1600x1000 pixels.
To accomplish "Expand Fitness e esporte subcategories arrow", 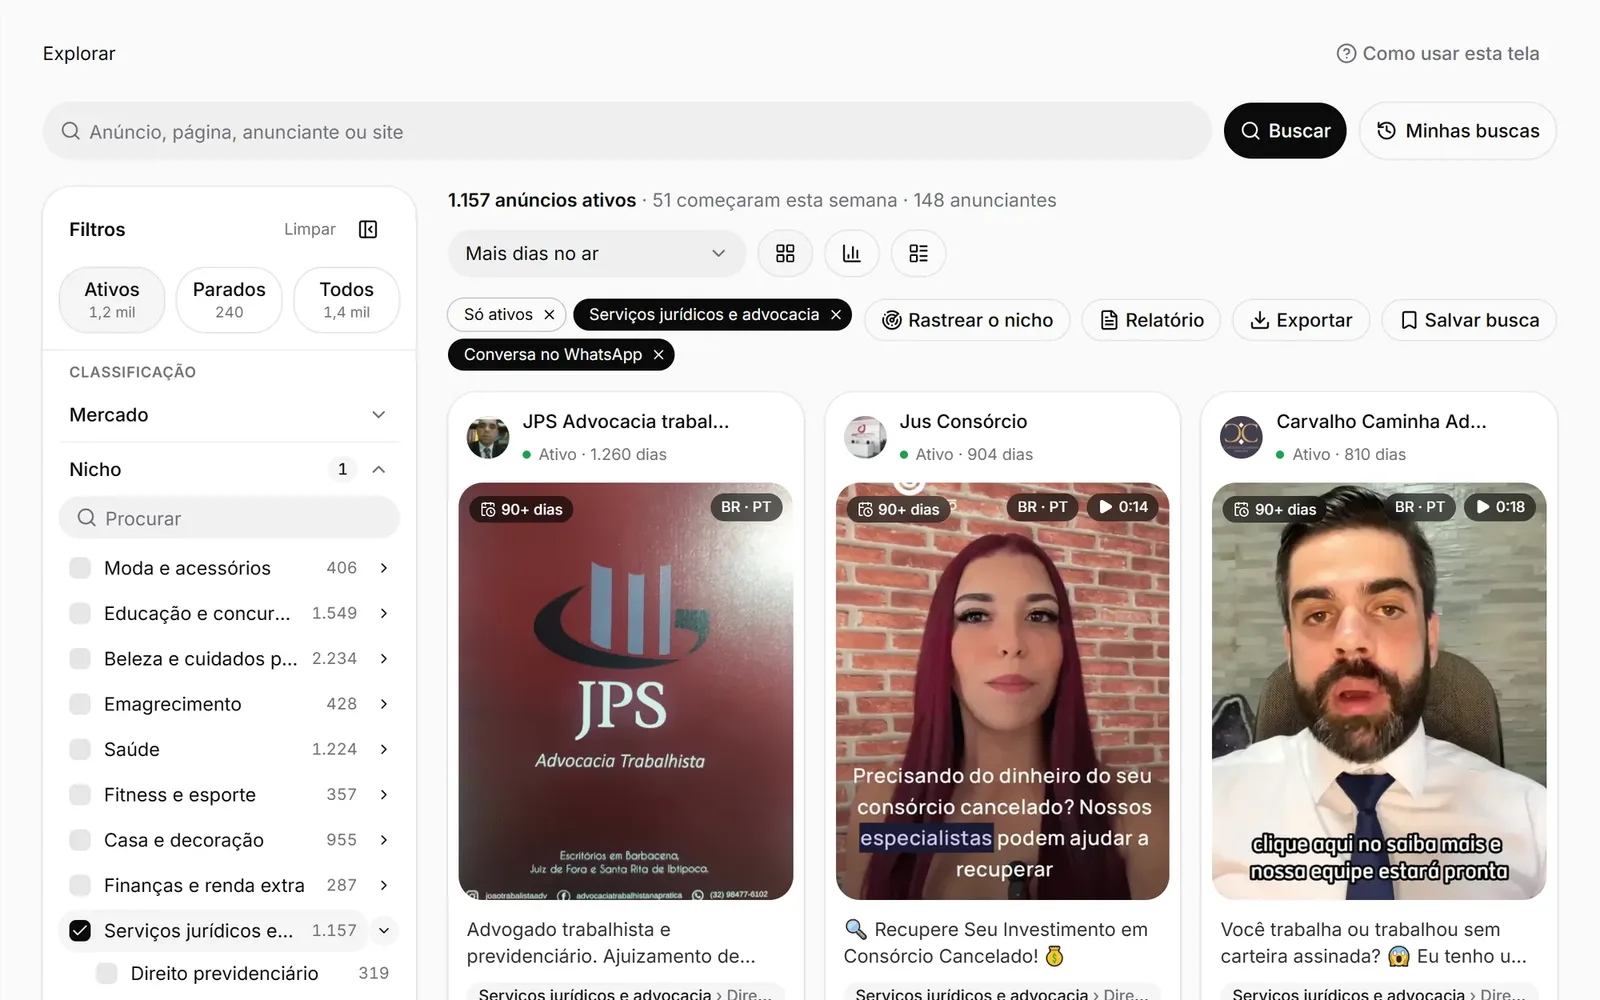I will (384, 795).
